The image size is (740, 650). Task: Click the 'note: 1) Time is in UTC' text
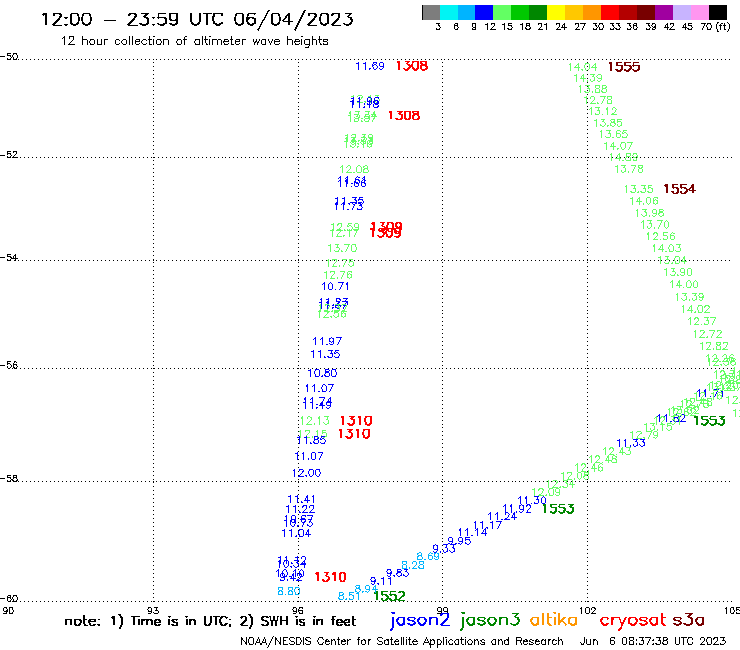tap(148, 621)
